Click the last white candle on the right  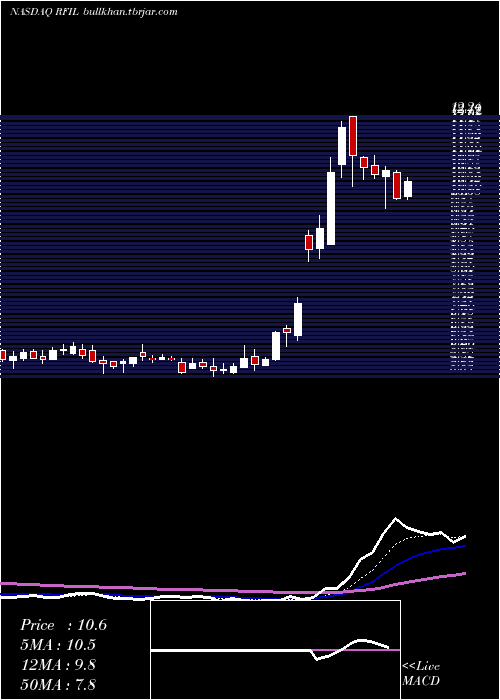(408, 189)
